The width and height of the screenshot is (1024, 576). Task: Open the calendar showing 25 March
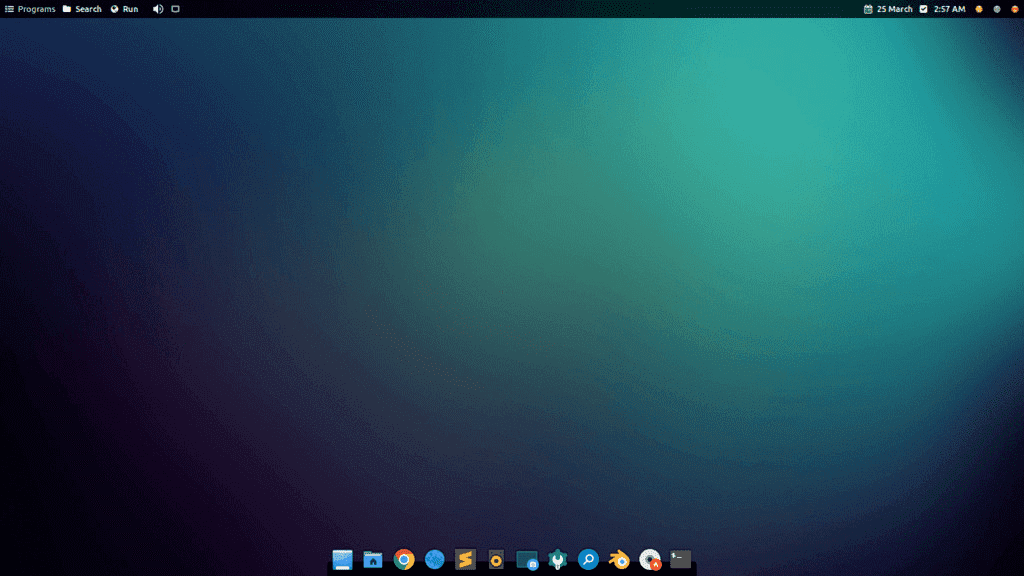coord(888,9)
